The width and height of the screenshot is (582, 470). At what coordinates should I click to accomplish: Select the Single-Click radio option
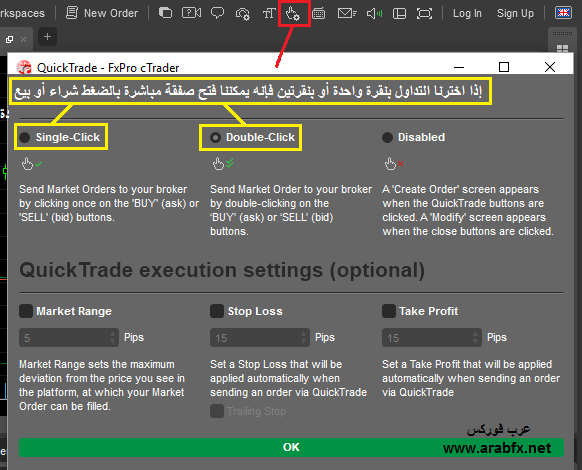coord(25,137)
